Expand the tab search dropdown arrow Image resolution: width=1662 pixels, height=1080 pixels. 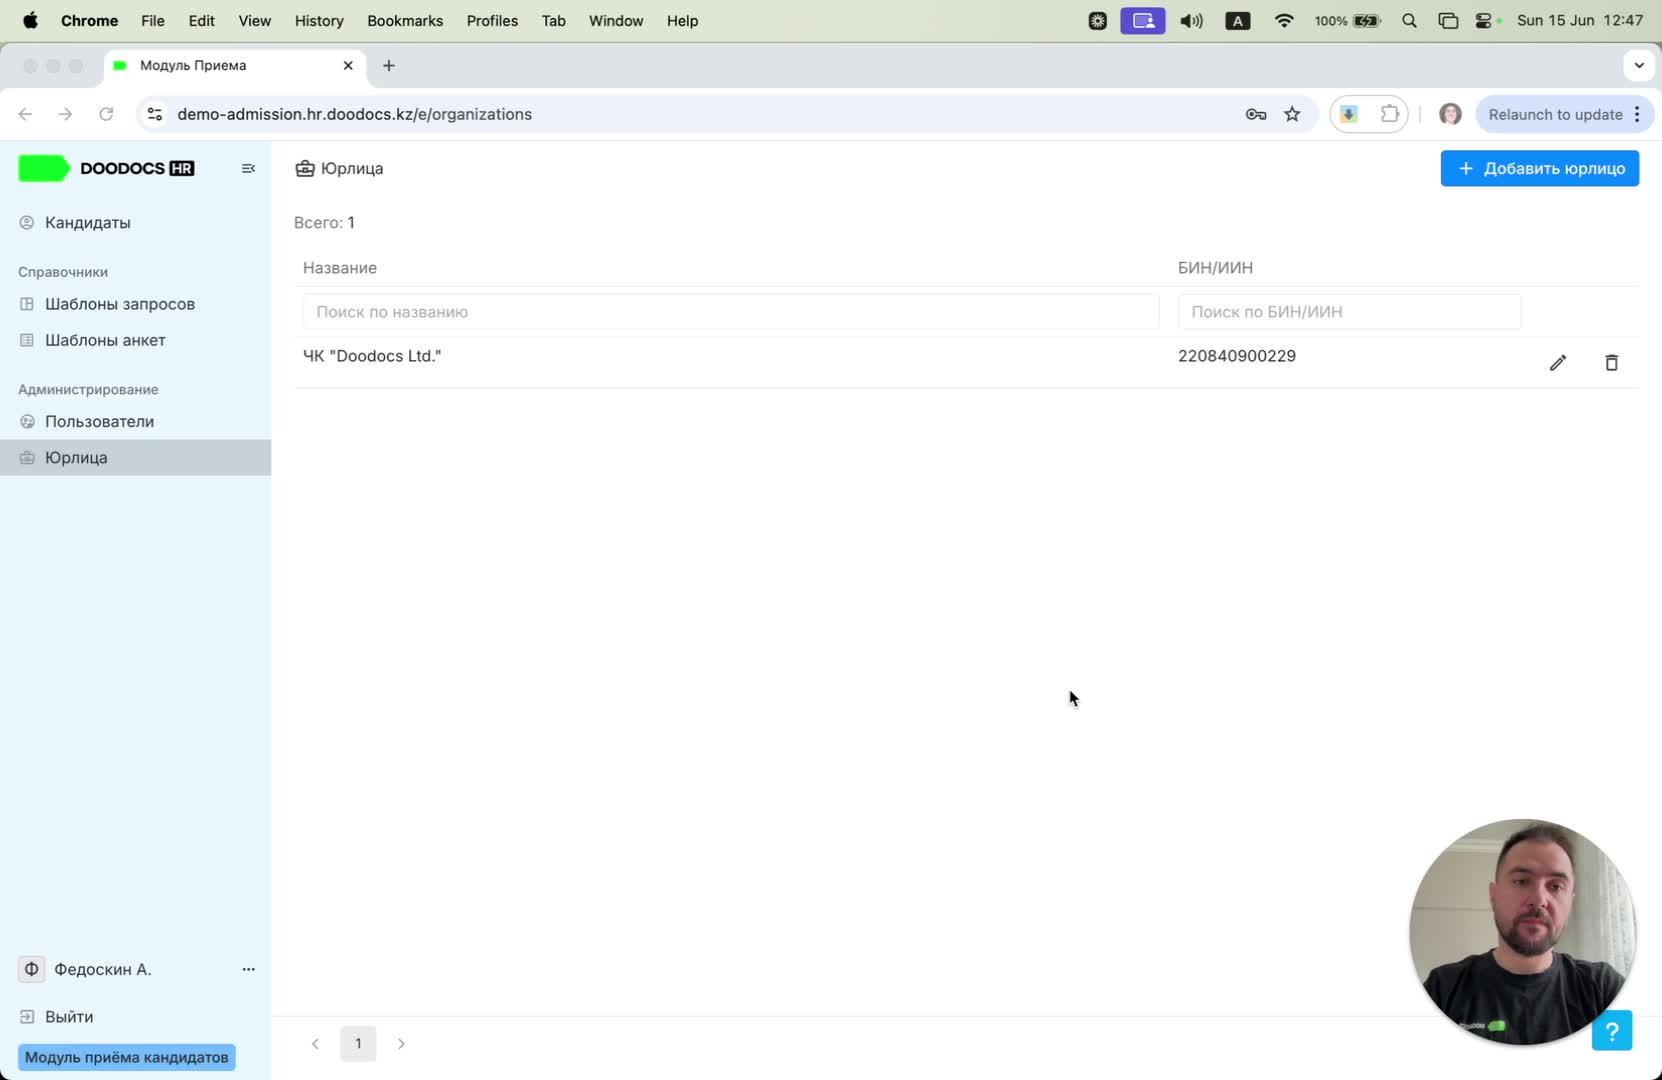click(x=1638, y=65)
